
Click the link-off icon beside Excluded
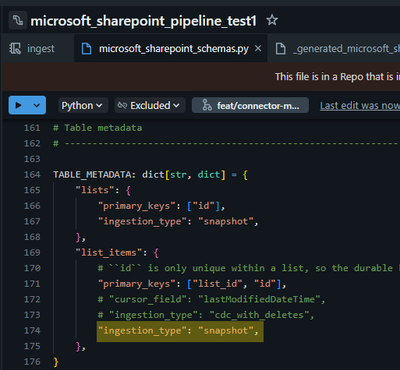point(122,106)
